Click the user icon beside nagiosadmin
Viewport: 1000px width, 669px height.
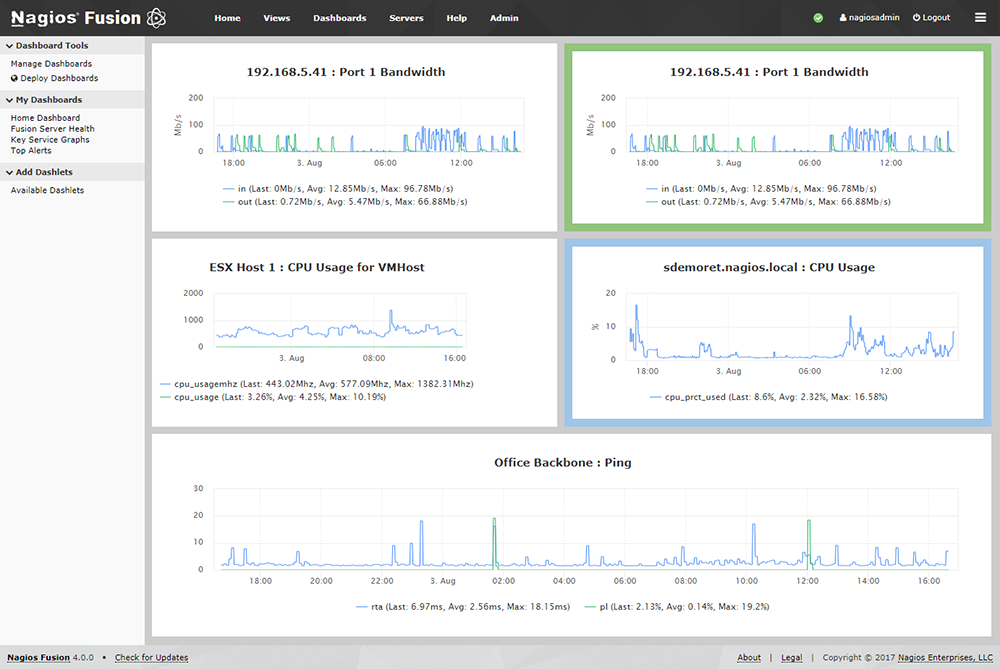843,18
